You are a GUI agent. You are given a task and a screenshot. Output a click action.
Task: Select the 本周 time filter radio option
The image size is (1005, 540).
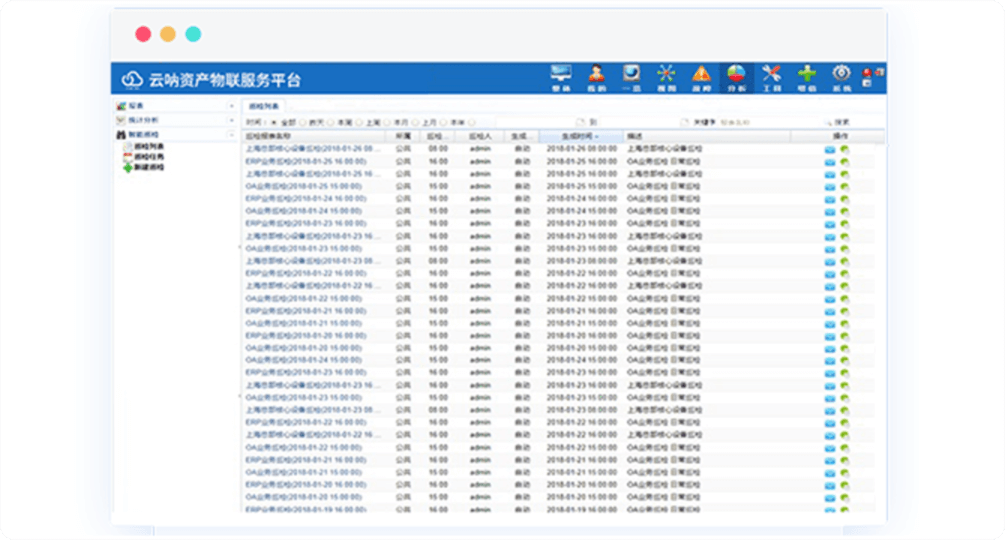(331, 122)
